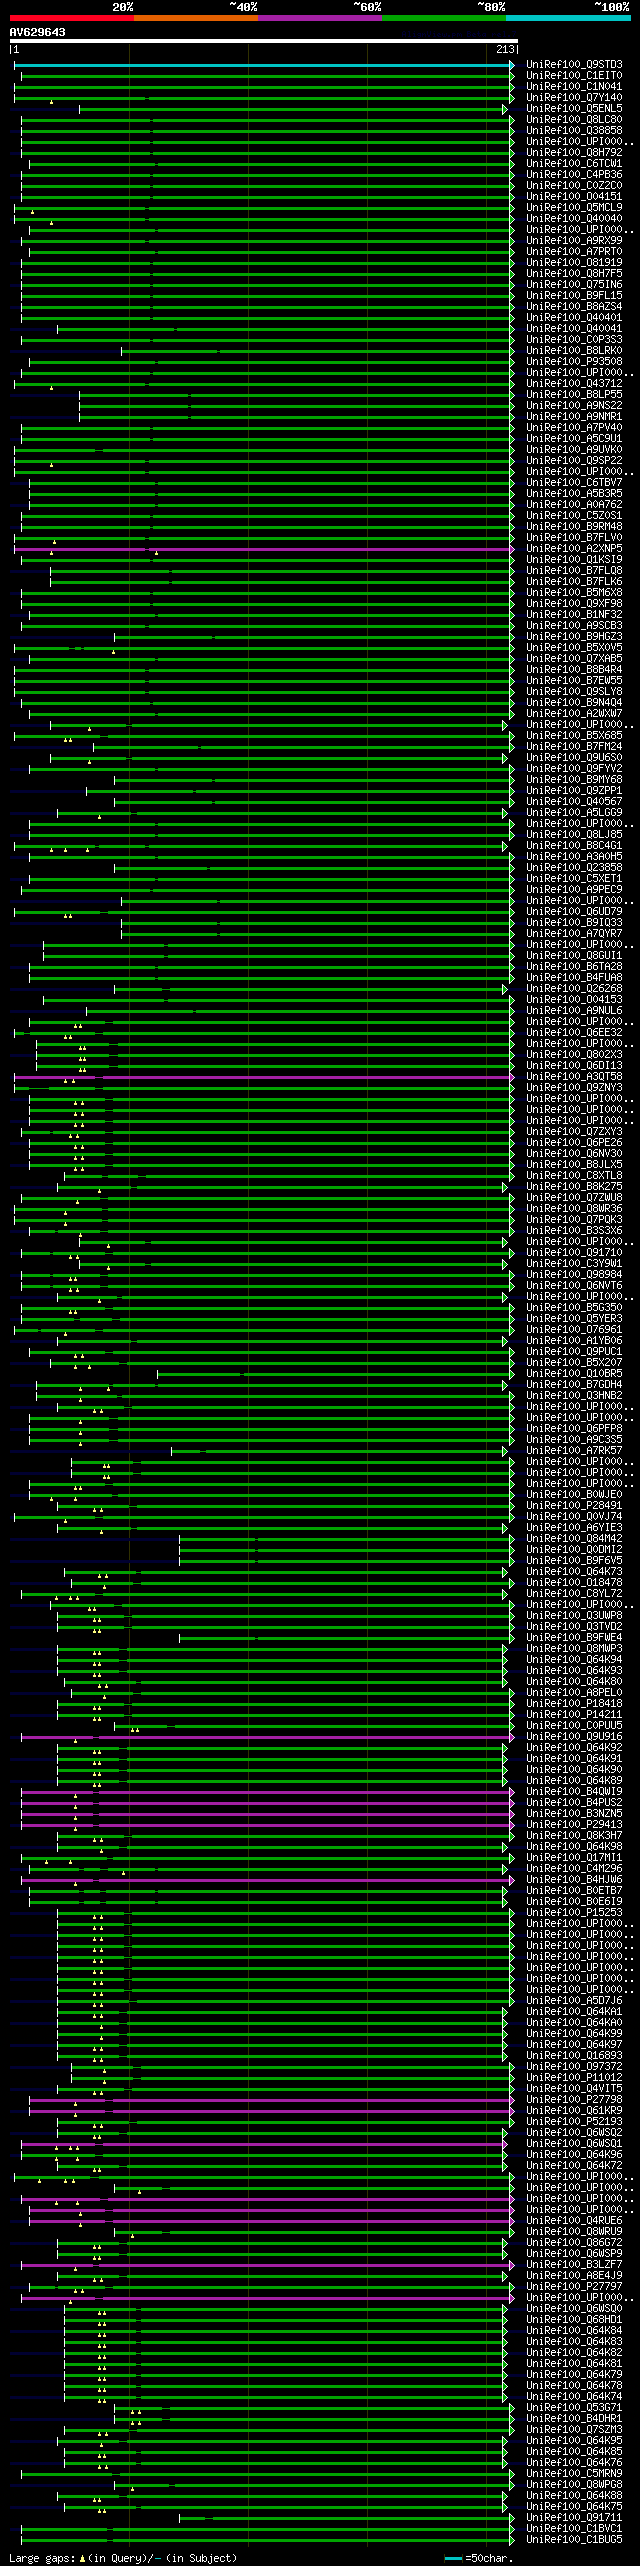Click the orange ~40% identity legend bar
This screenshot has height=2566, width=640.
[x=196, y=18]
